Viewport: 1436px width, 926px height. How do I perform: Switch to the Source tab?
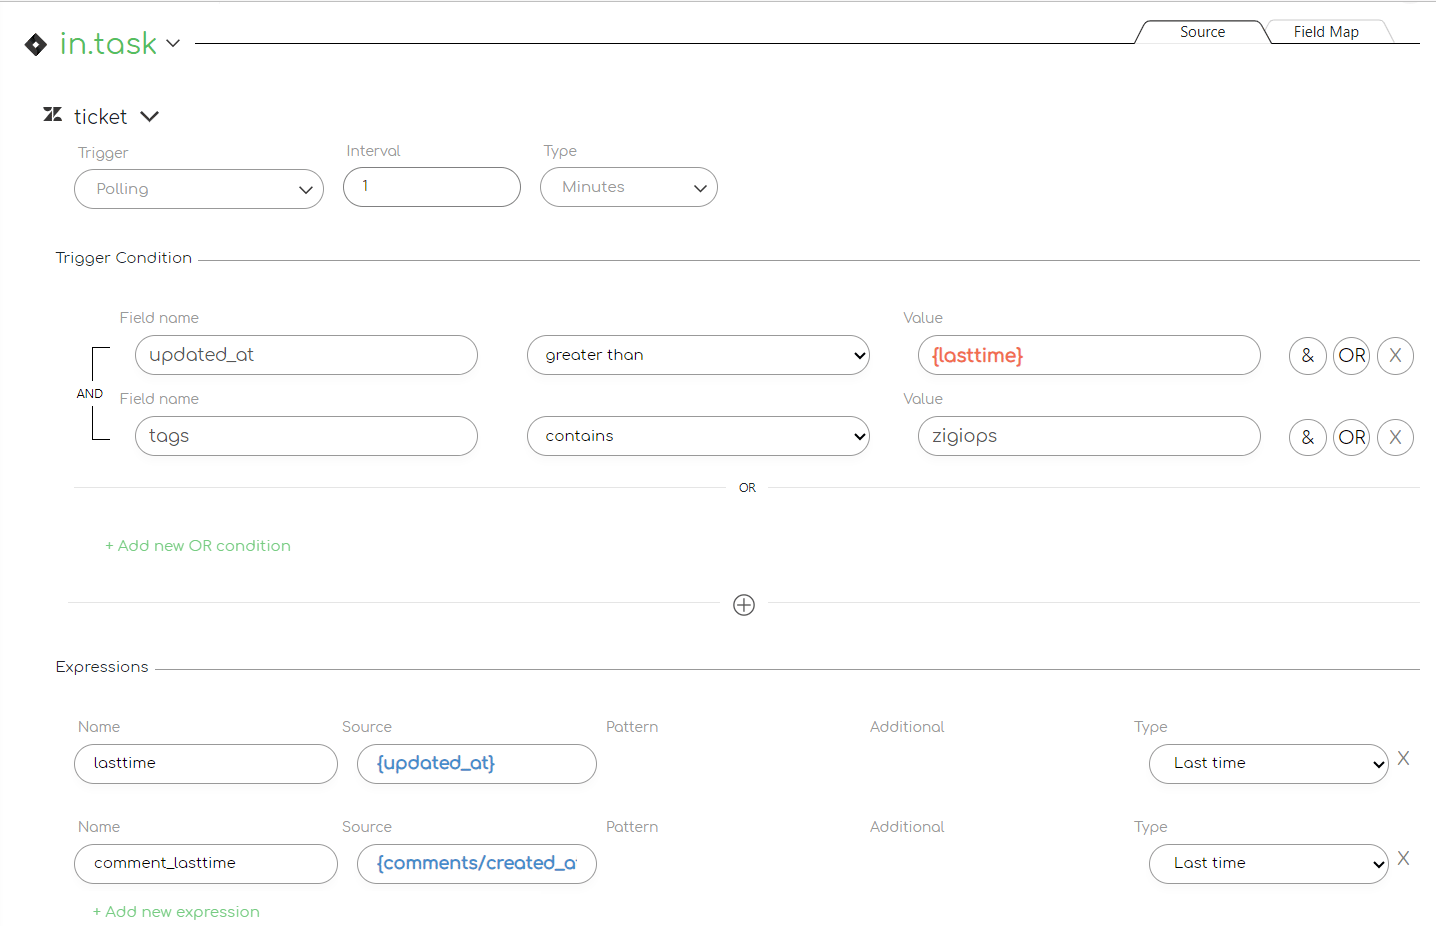(x=1202, y=32)
